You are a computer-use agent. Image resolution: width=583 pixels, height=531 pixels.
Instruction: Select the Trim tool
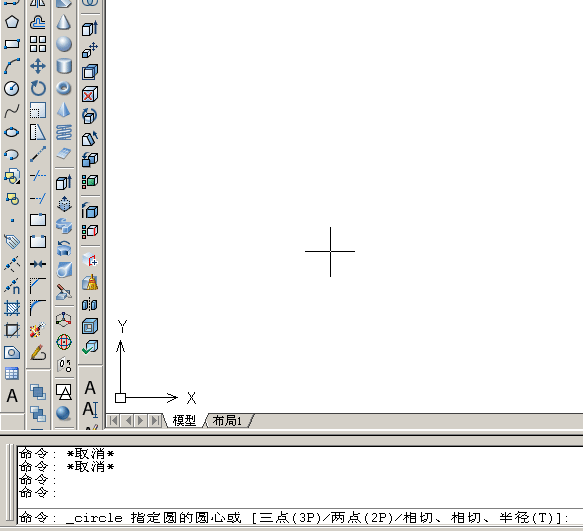[x=38, y=176]
